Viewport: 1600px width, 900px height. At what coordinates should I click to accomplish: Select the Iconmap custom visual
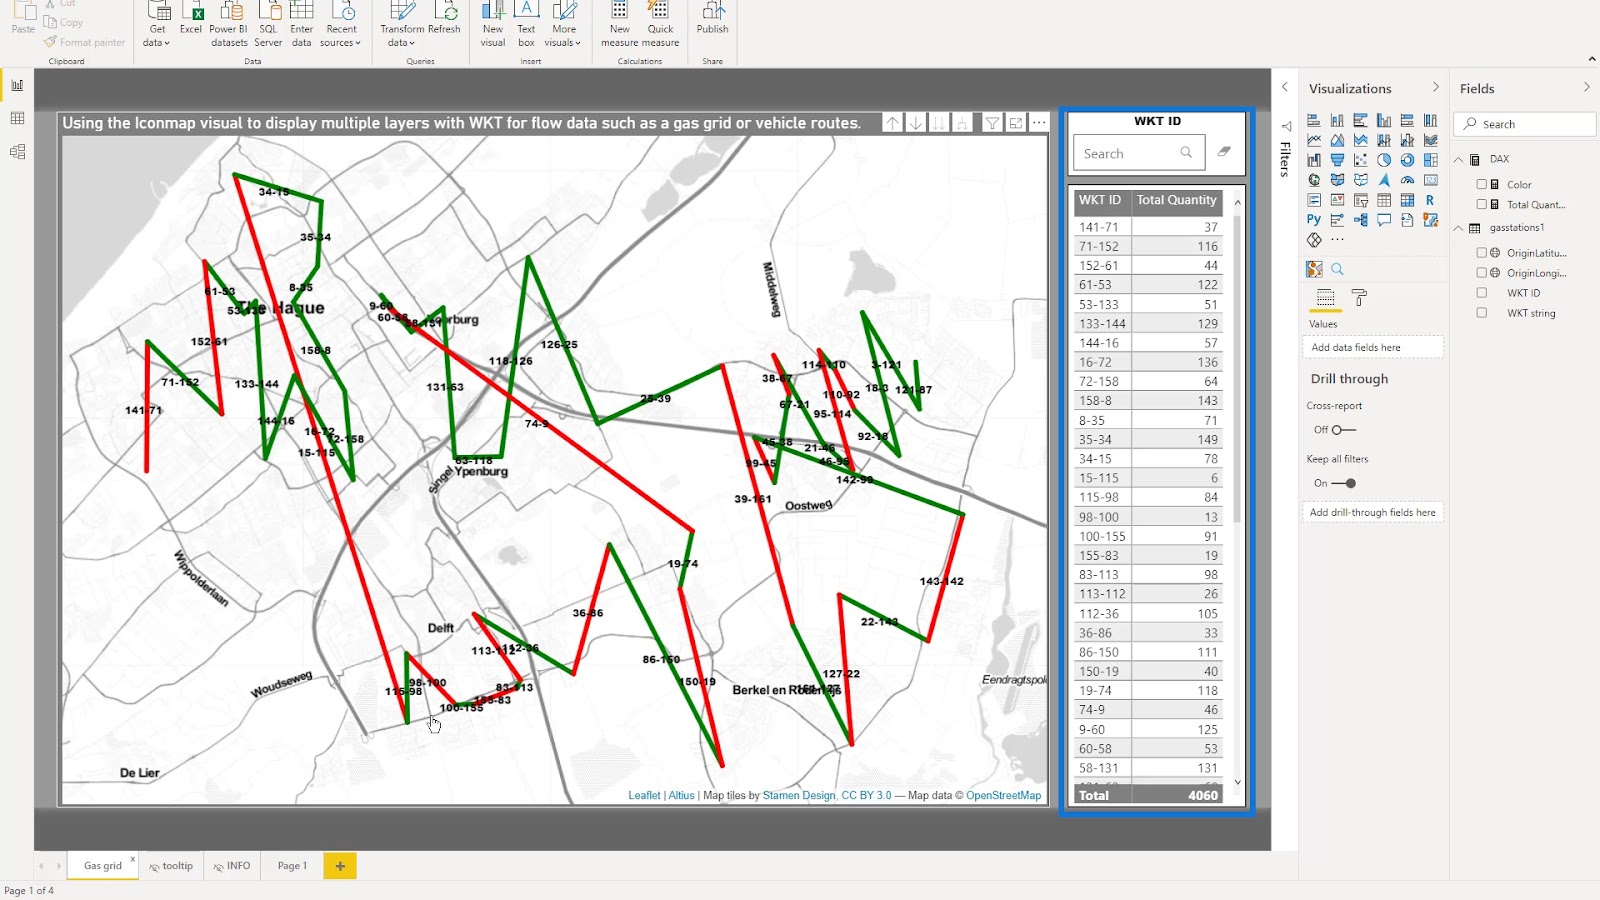point(1314,269)
